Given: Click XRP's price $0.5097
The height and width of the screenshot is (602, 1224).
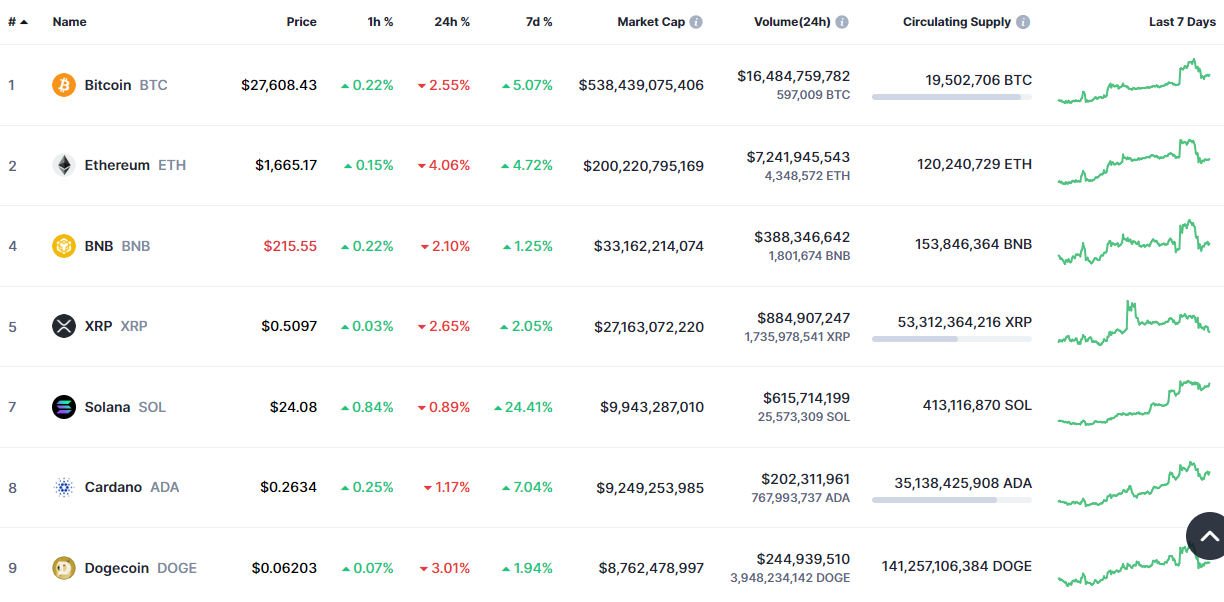Looking at the screenshot, I should [289, 326].
